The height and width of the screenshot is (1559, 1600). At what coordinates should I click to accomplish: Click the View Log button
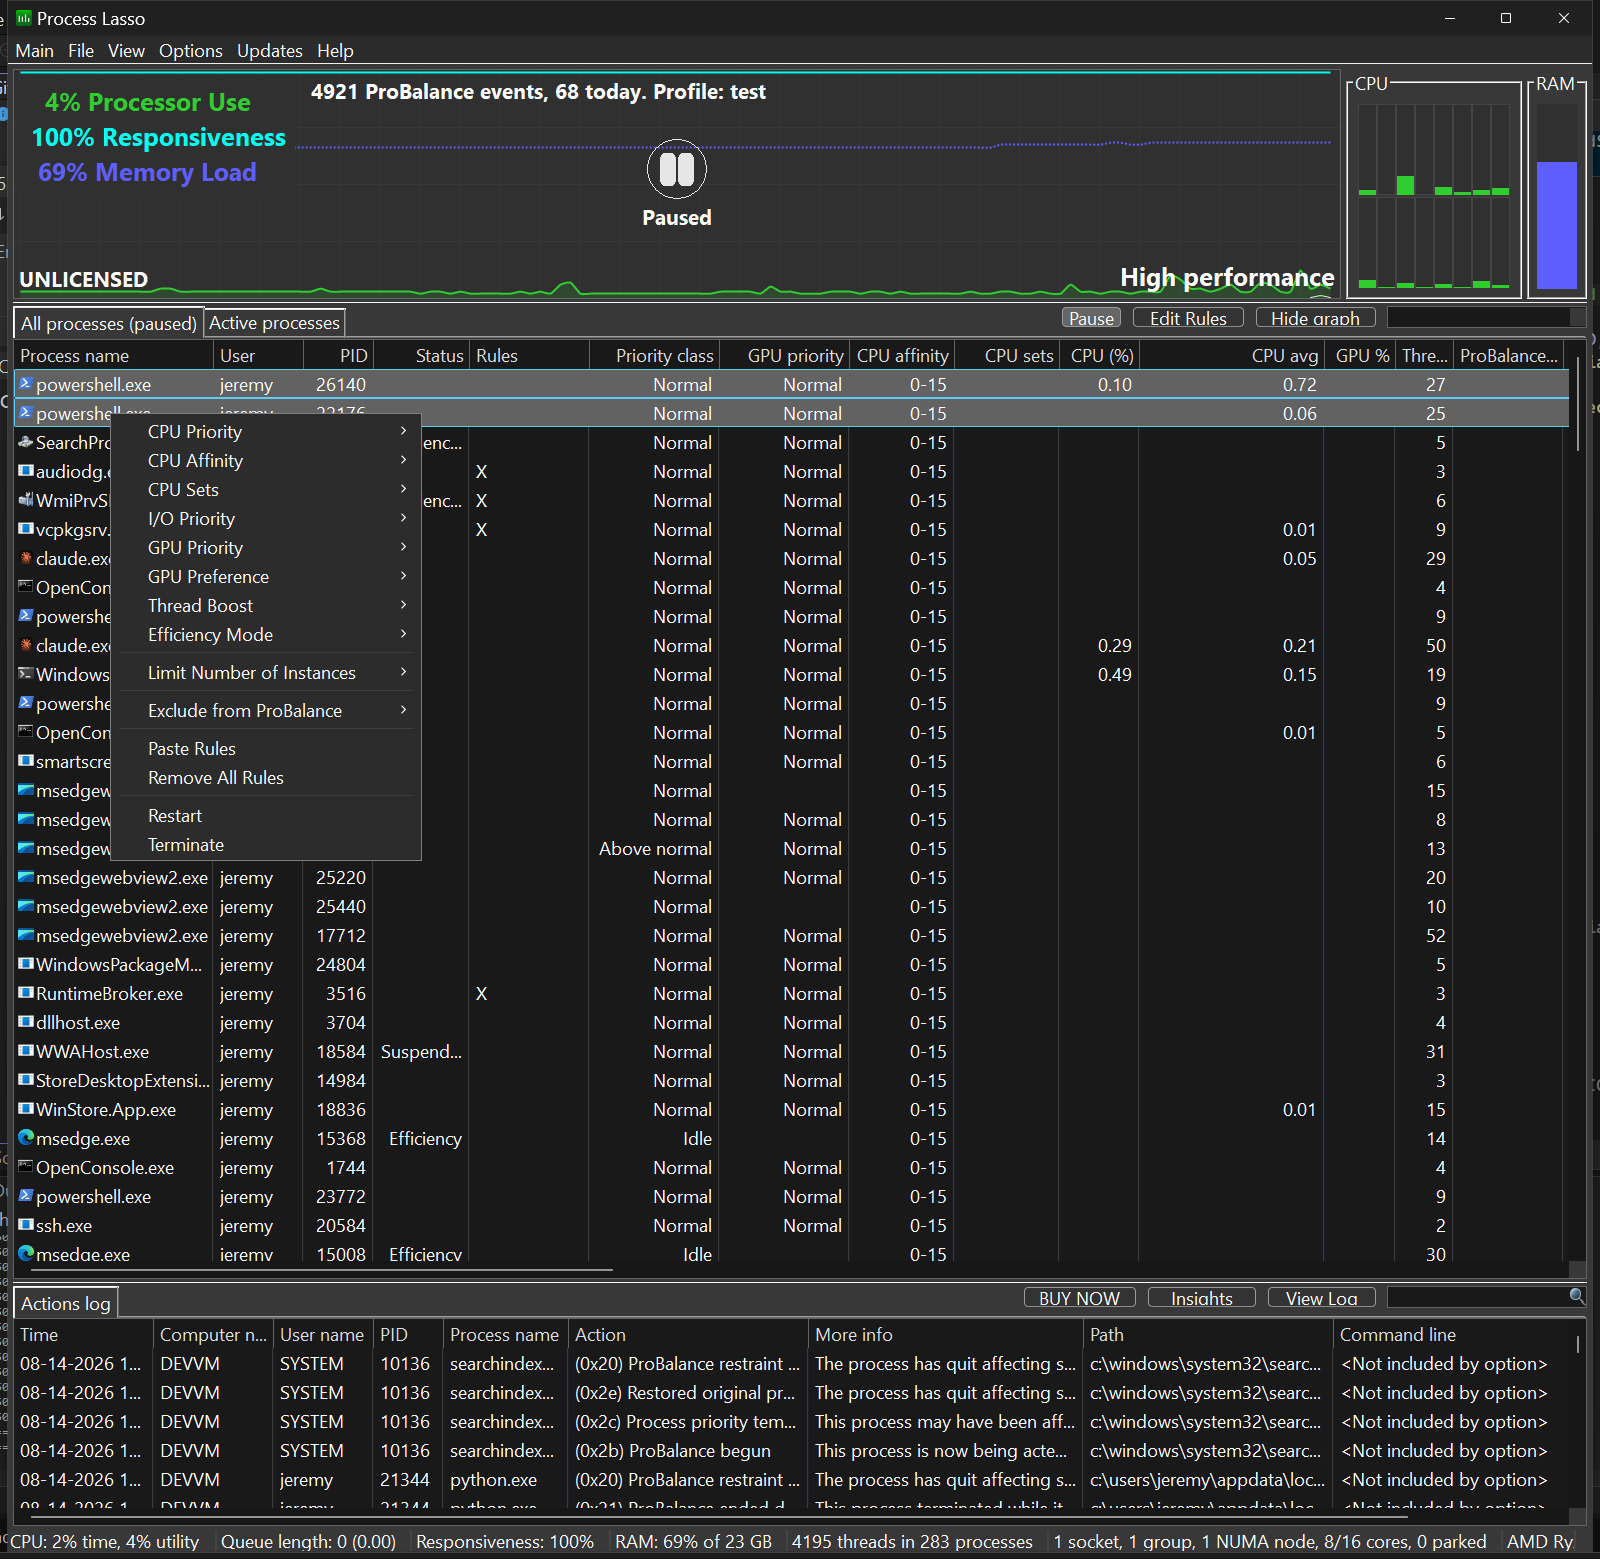coord(1321,1297)
